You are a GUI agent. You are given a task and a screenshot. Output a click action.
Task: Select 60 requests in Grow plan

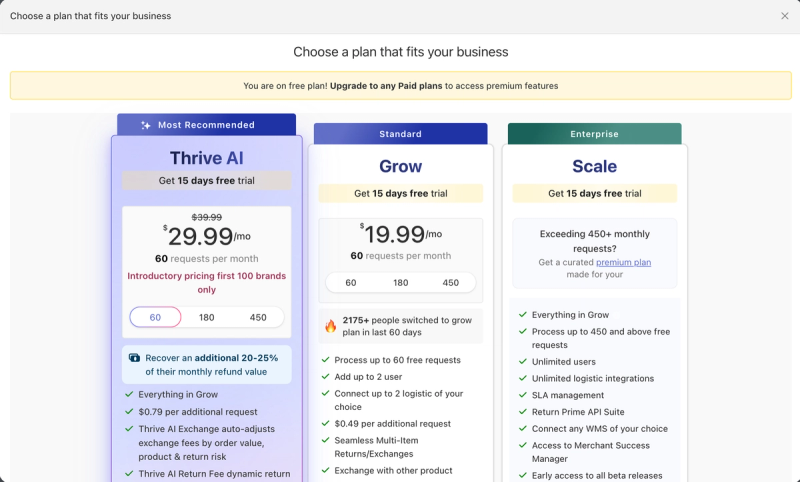pyautogui.click(x=351, y=283)
